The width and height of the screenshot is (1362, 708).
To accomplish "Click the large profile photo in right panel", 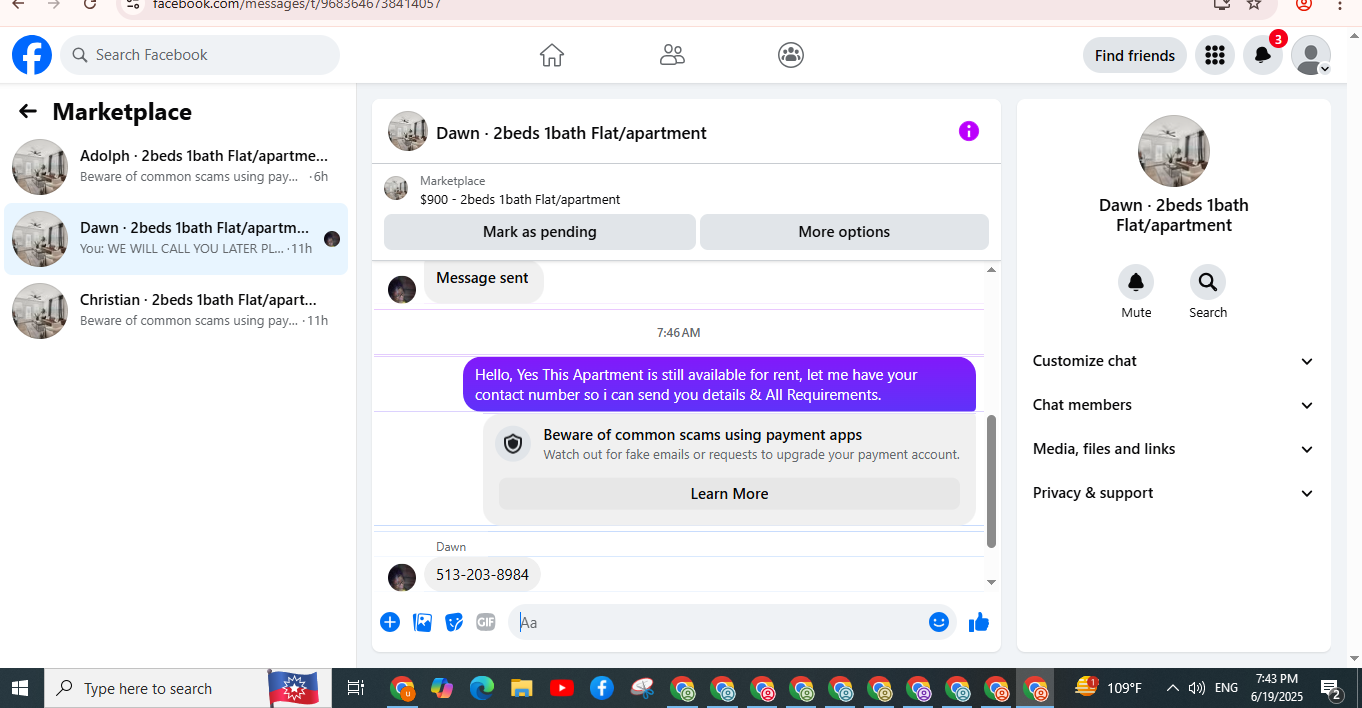I will tap(1174, 151).
